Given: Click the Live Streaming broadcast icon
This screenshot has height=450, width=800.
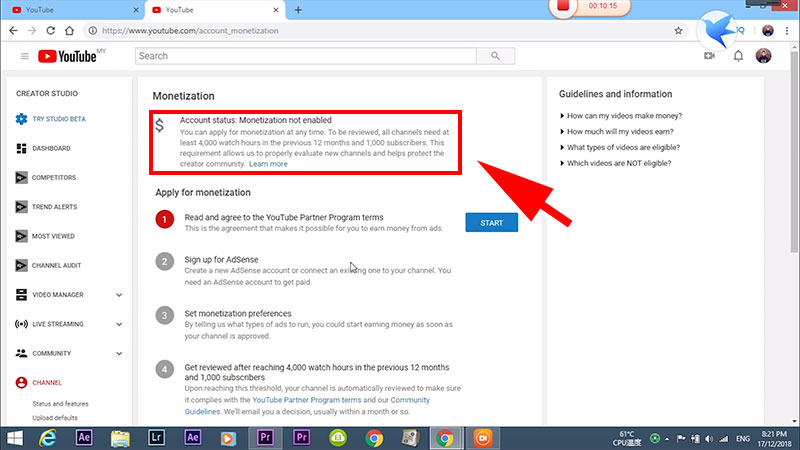Looking at the screenshot, I should 21,324.
